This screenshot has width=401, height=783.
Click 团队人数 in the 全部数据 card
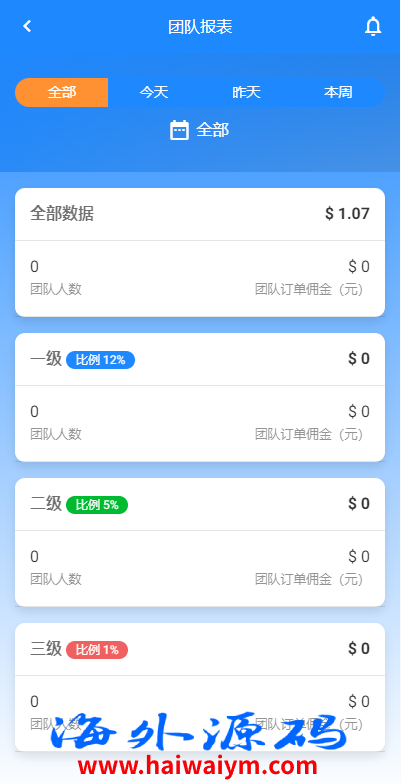56,289
